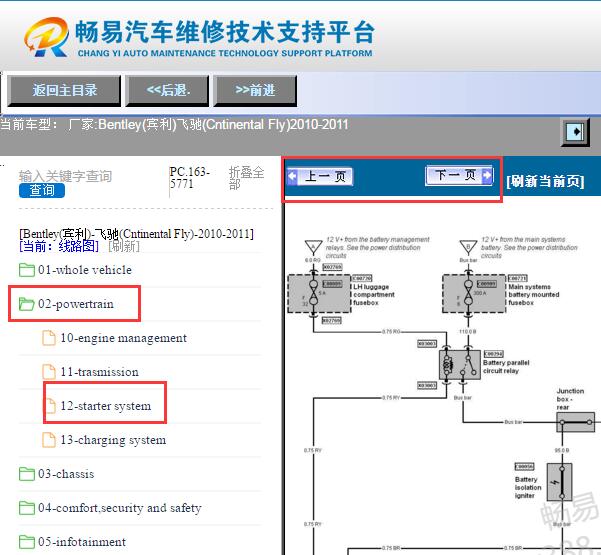Click Battery parallel circuit relay symbol

(x=460, y=365)
